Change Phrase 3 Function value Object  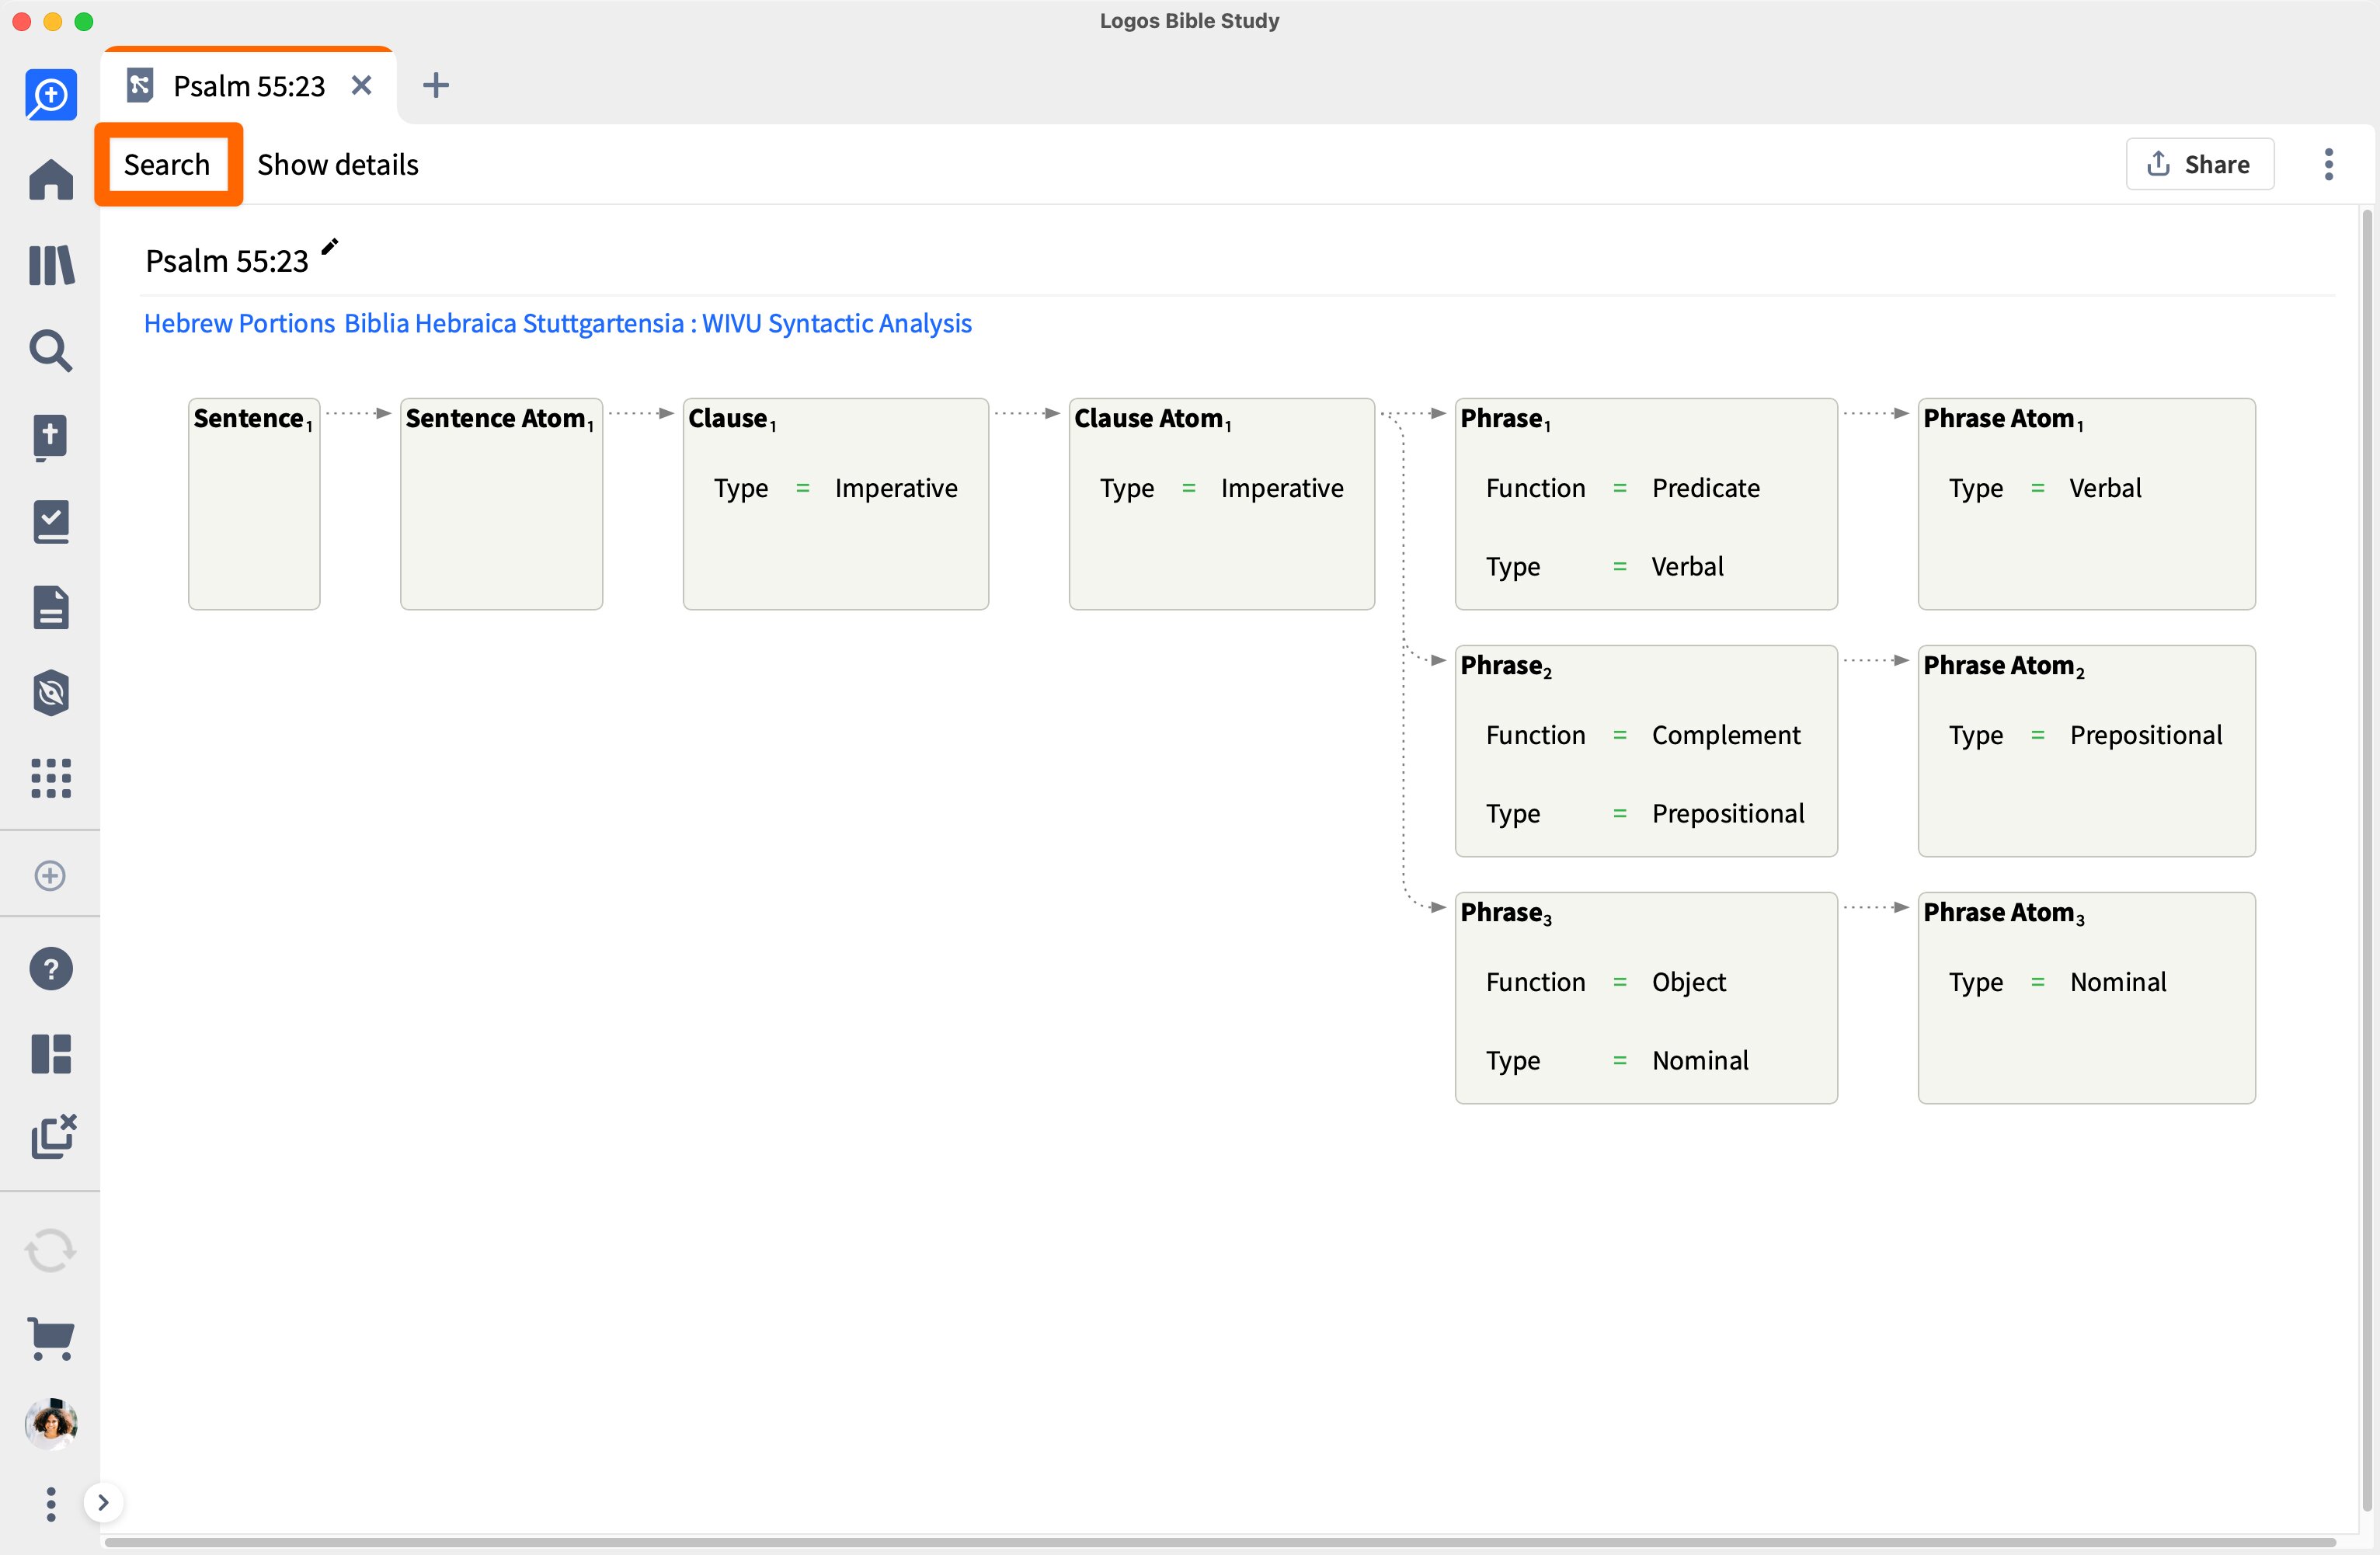pyautogui.click(x=1689, y=982)
